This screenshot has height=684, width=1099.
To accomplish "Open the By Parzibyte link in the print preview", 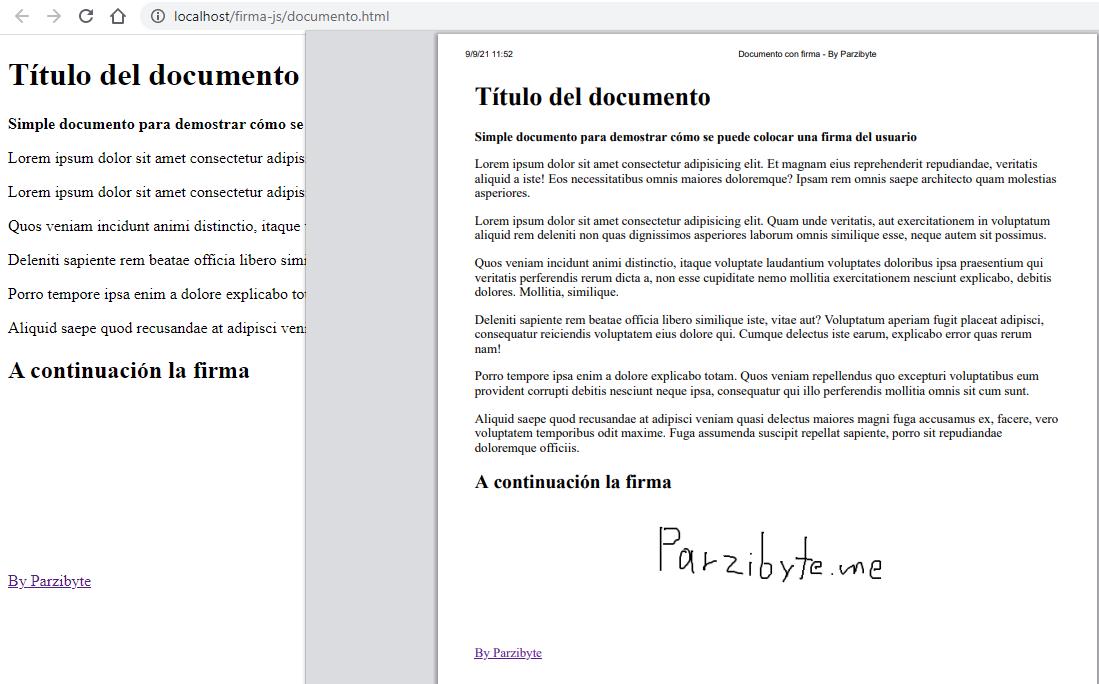I will (507, 652).
